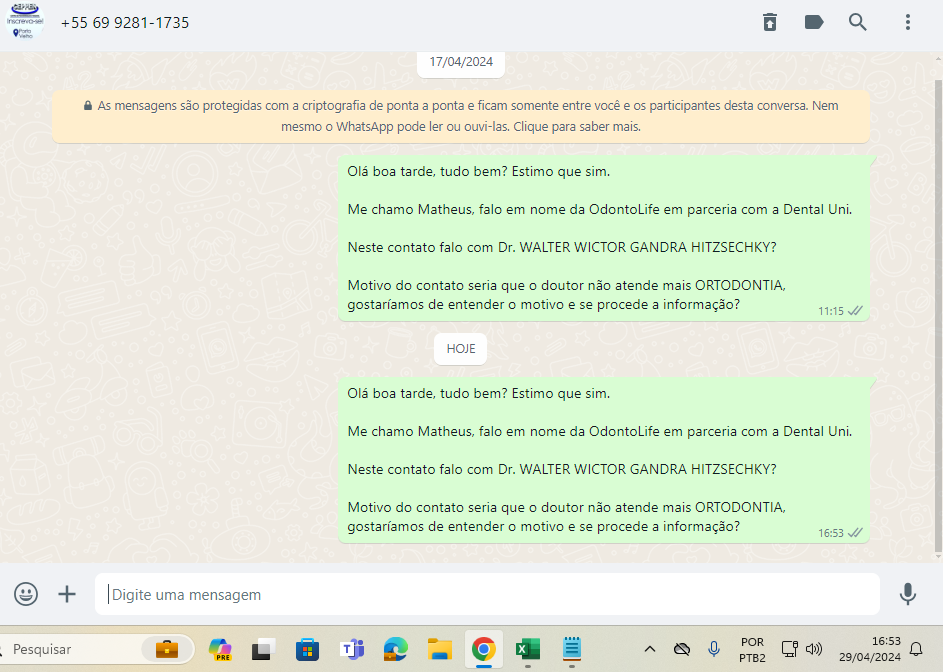The height and width of the screenshot is (672, 943).
Task: Switch to Excel in the taskbar
Action: point(527,649)
